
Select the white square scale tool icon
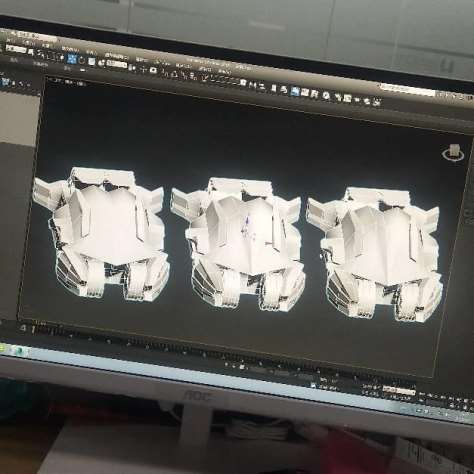[92, 62]
